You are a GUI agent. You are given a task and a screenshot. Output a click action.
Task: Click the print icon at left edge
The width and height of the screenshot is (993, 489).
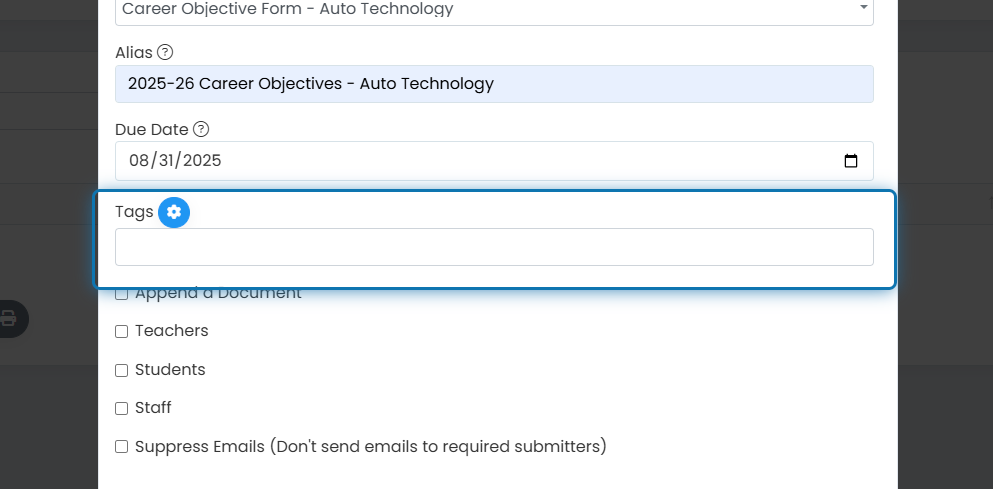pos(8,318)
